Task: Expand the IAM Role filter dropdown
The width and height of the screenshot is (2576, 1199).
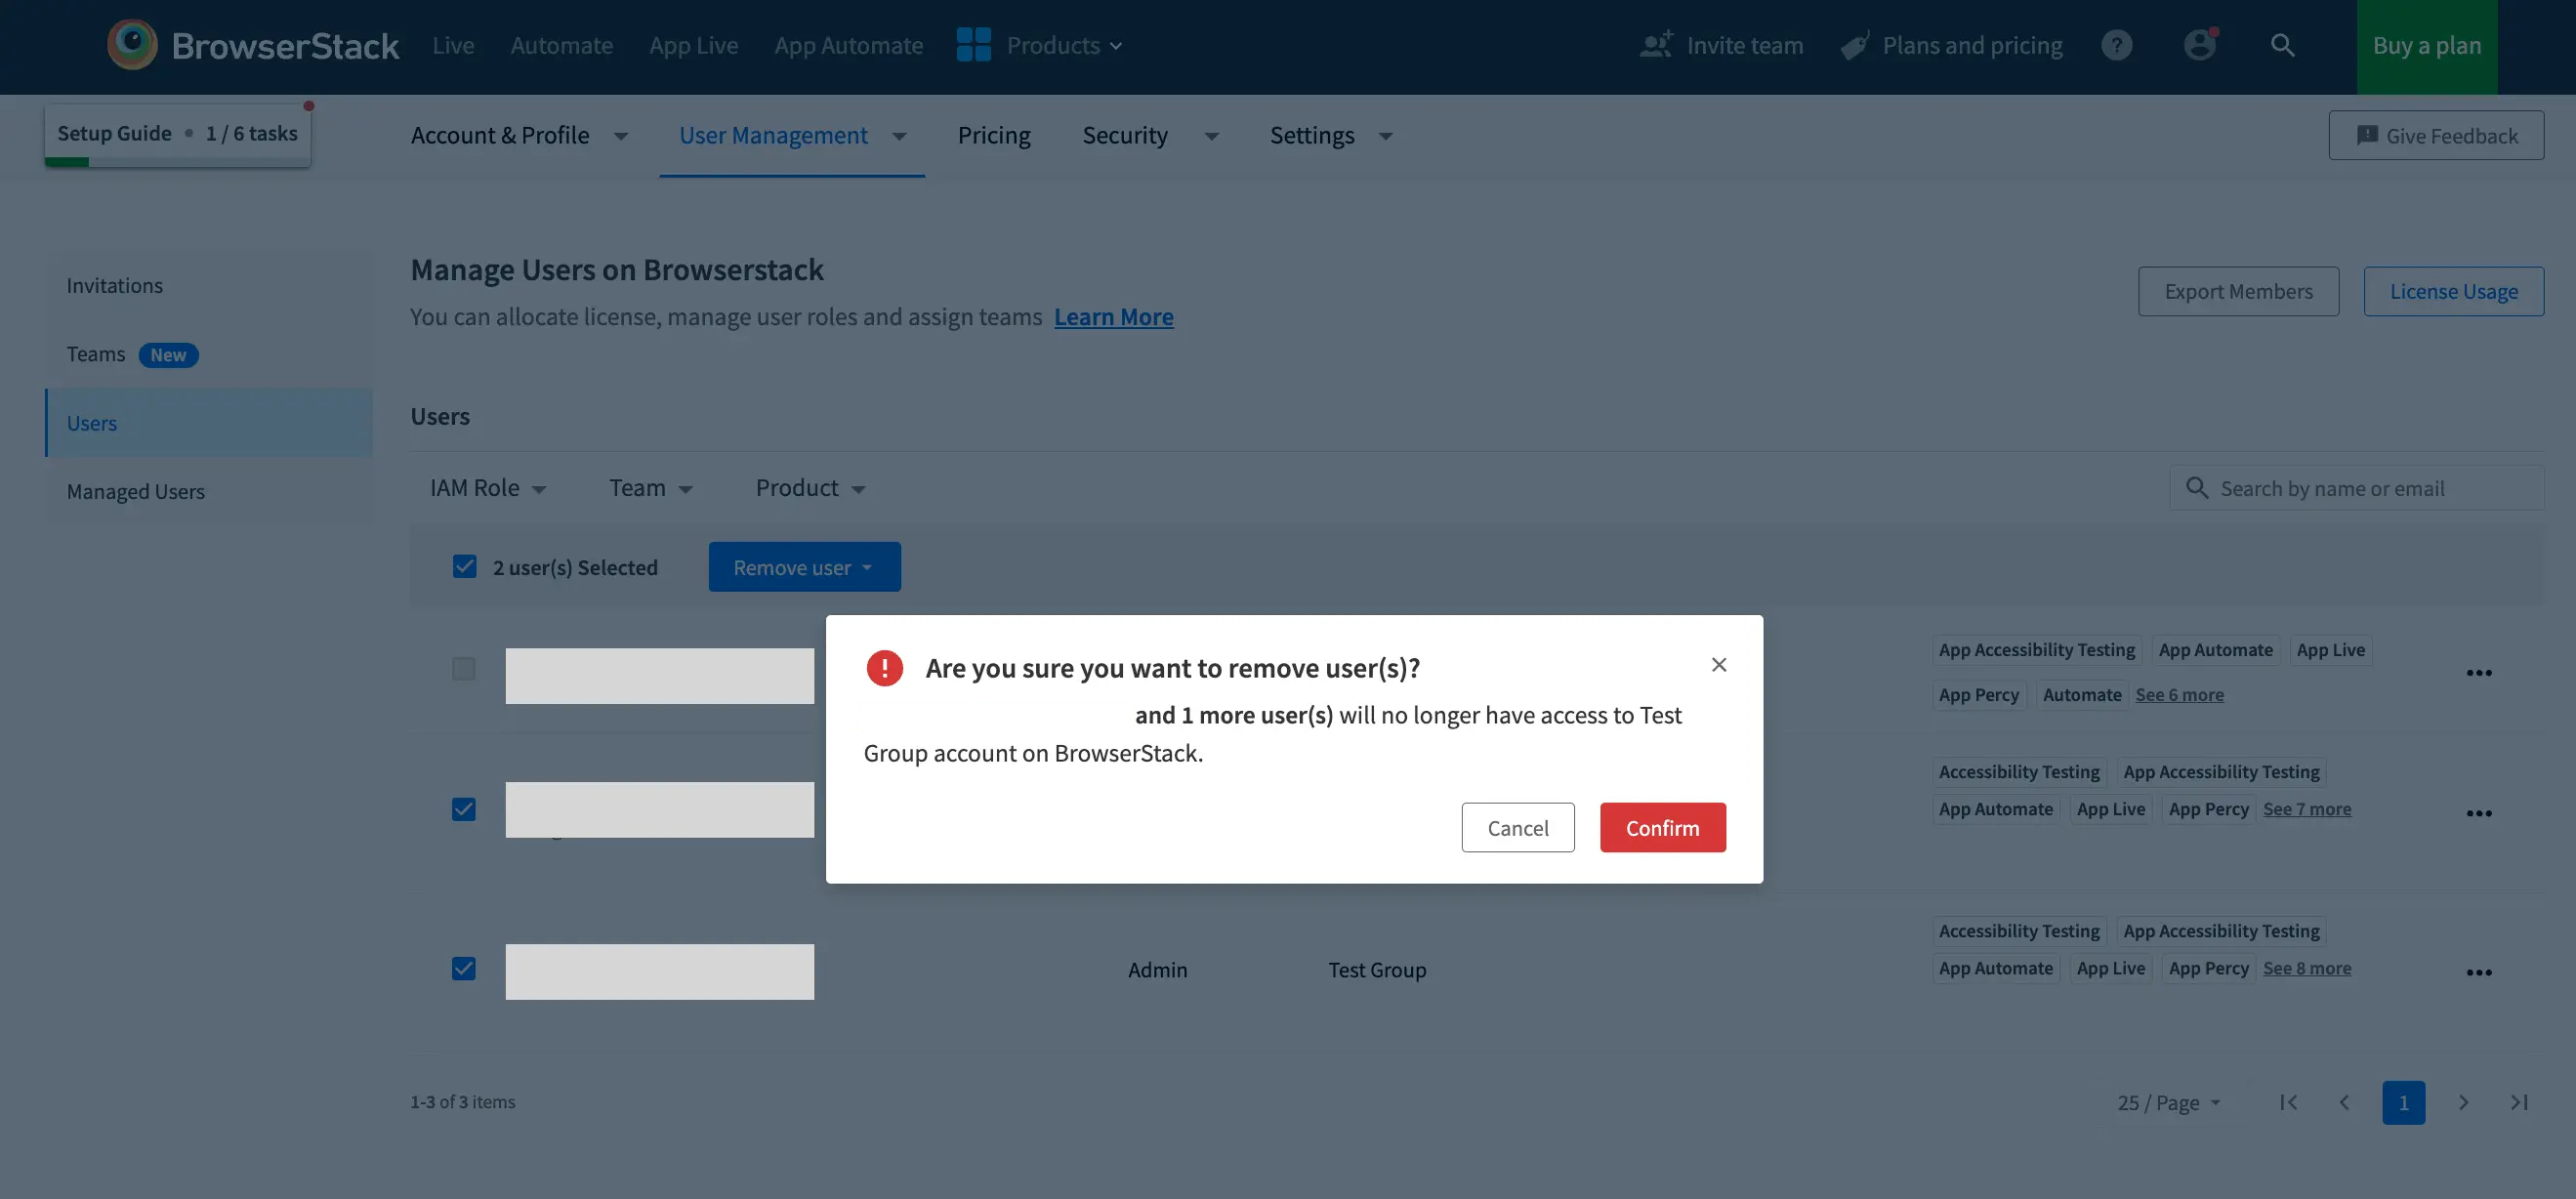Action: tap(488, 488)
